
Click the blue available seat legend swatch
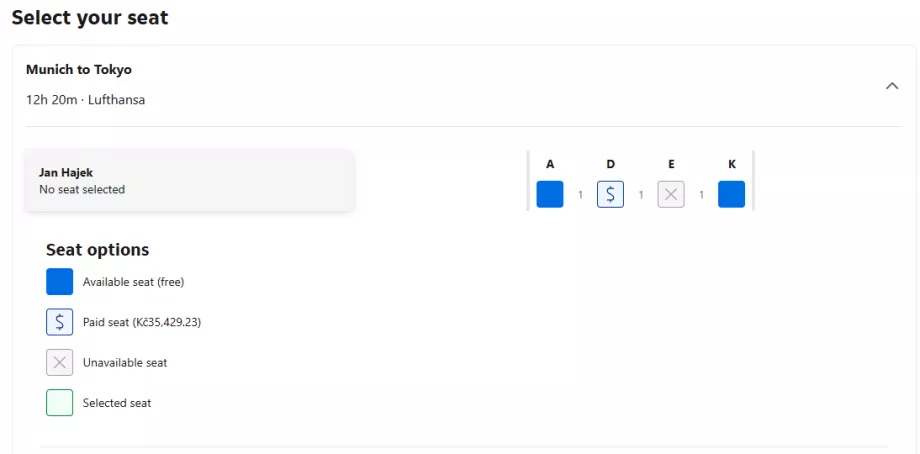(60, 282)
